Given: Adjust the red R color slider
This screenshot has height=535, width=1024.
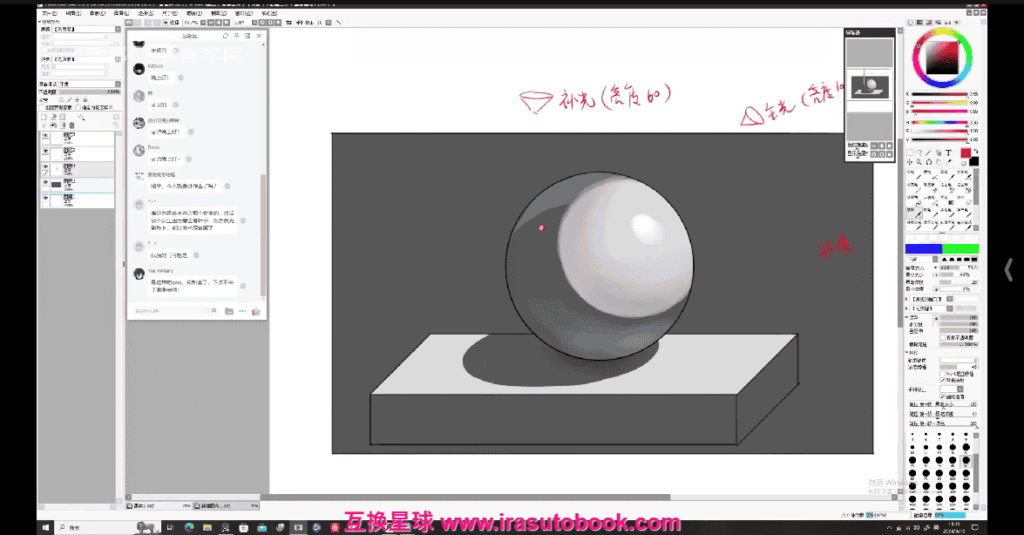Looking at the screenshot, I should (x=940, y=95).
